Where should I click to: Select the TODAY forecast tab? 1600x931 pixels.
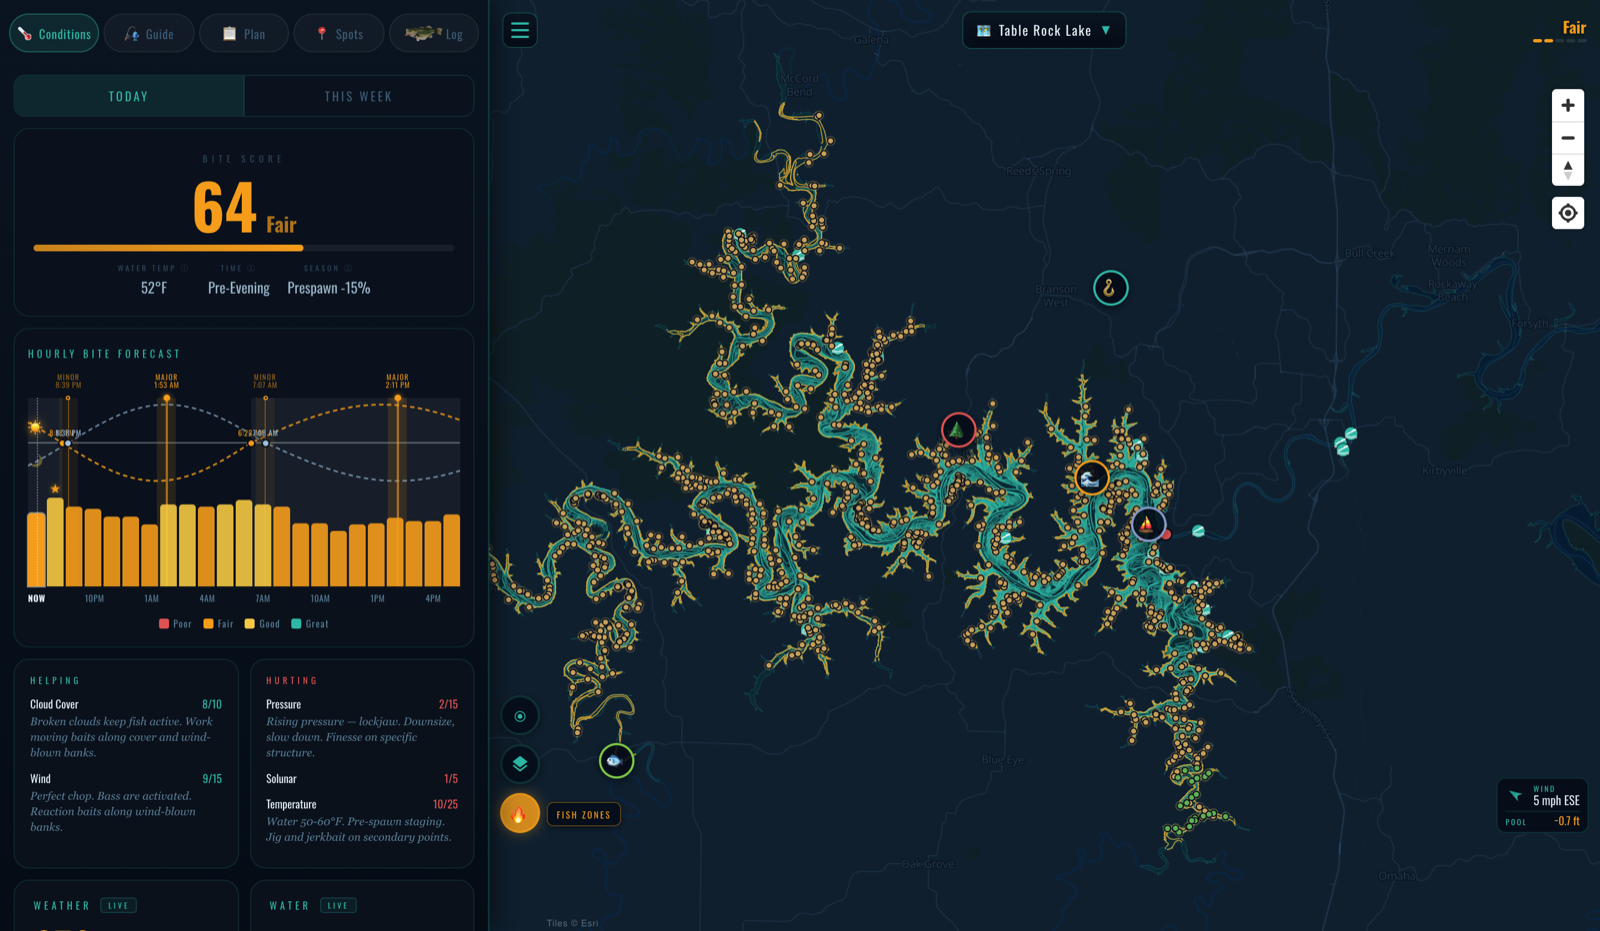pos(129,97)
